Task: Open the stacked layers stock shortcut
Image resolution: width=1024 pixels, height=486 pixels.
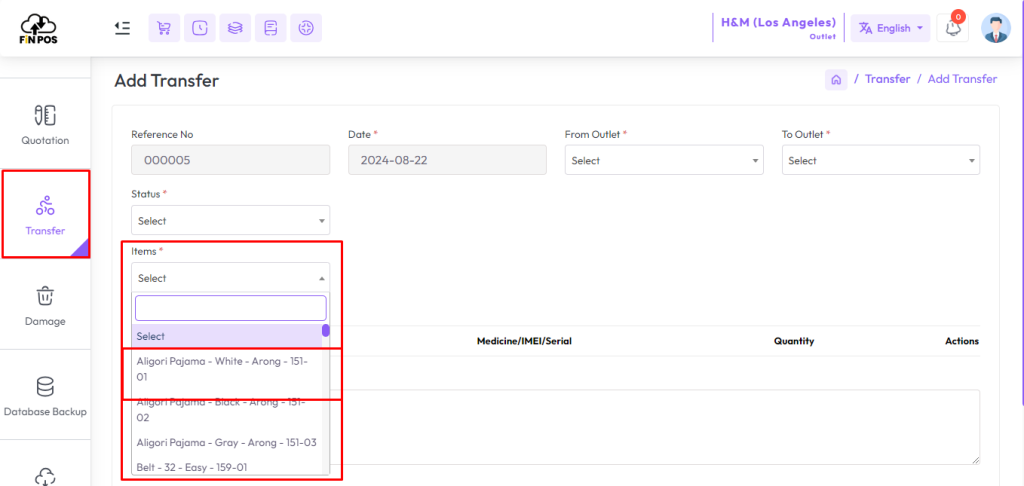Action: pyautogui.click(x=235, y=28)
